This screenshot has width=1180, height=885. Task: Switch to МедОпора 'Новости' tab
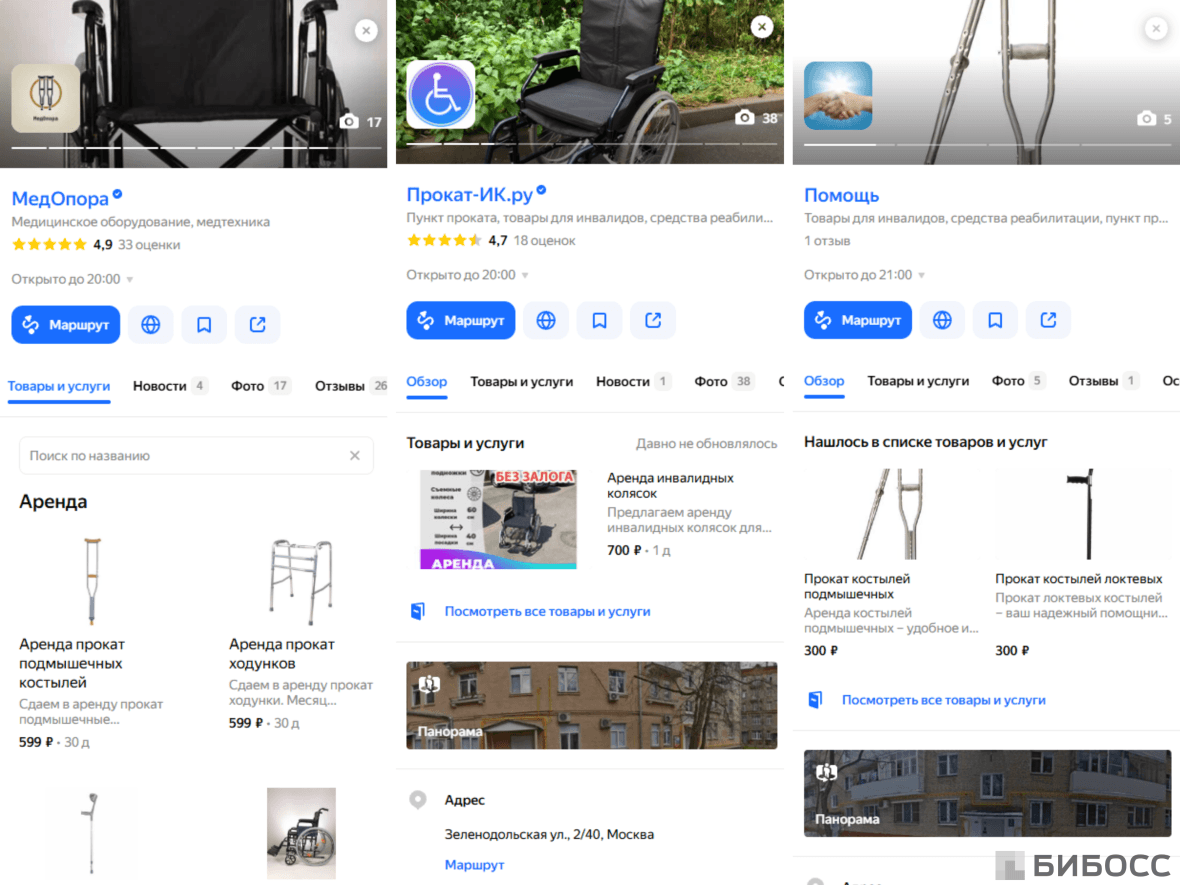(x=169, y=386)
